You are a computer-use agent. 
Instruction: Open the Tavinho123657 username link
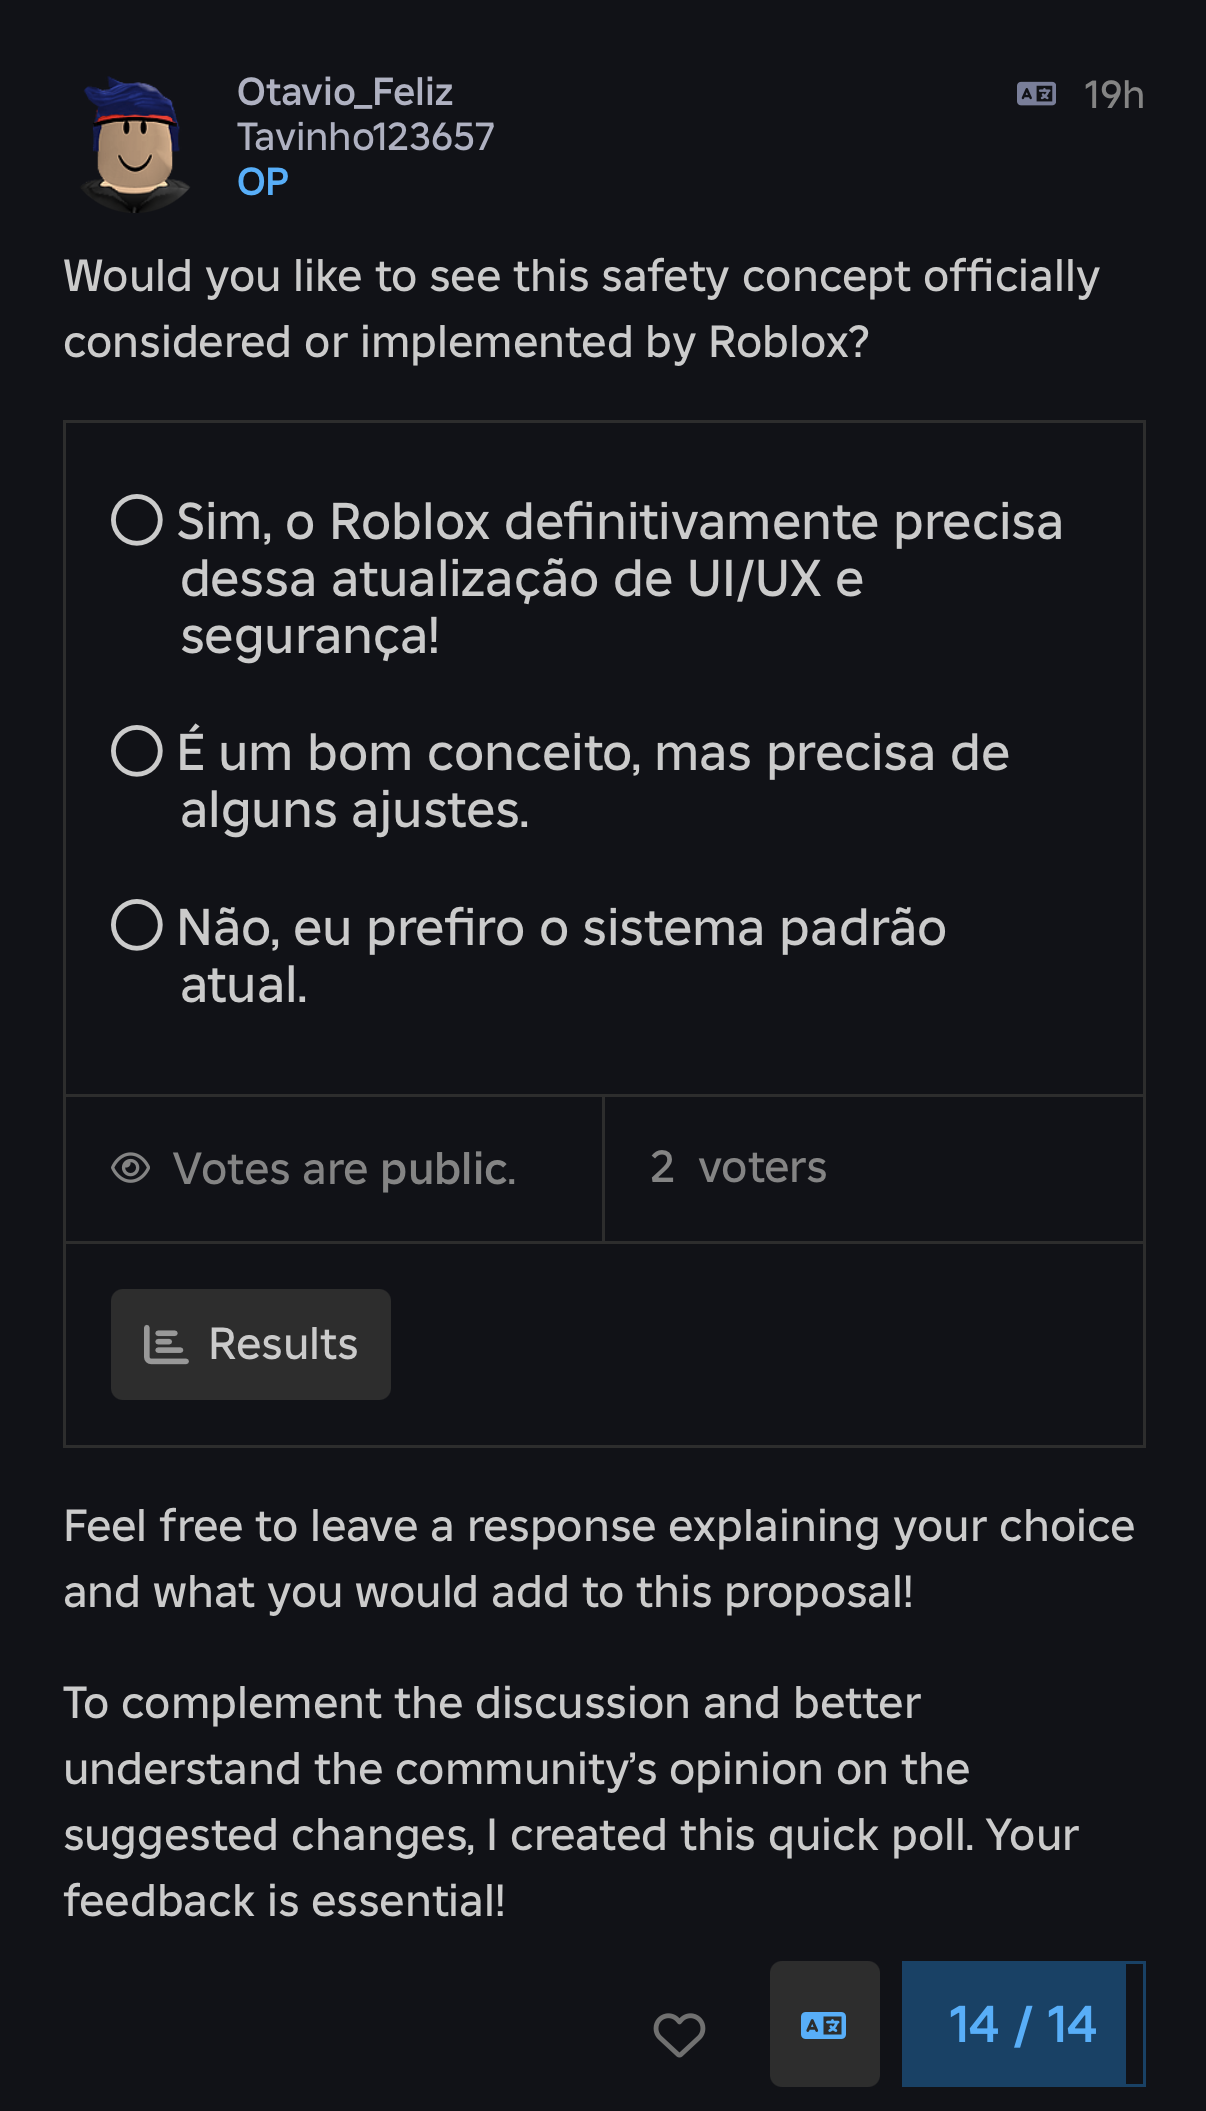pos(366,137)
